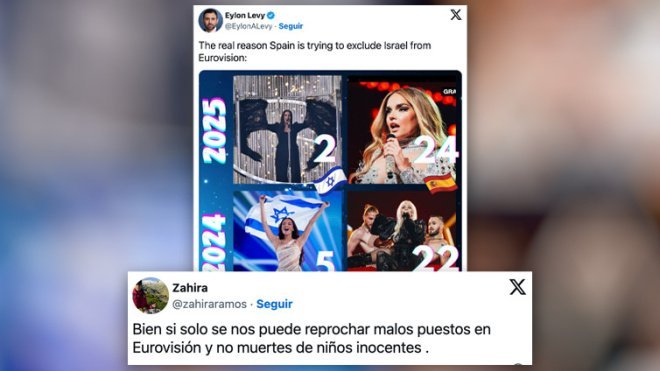Image resolution: width=660 pixels, height=371 pixels.
Task: Open the 2024 Spain performance photo
Action: click(x=402, y=231)
